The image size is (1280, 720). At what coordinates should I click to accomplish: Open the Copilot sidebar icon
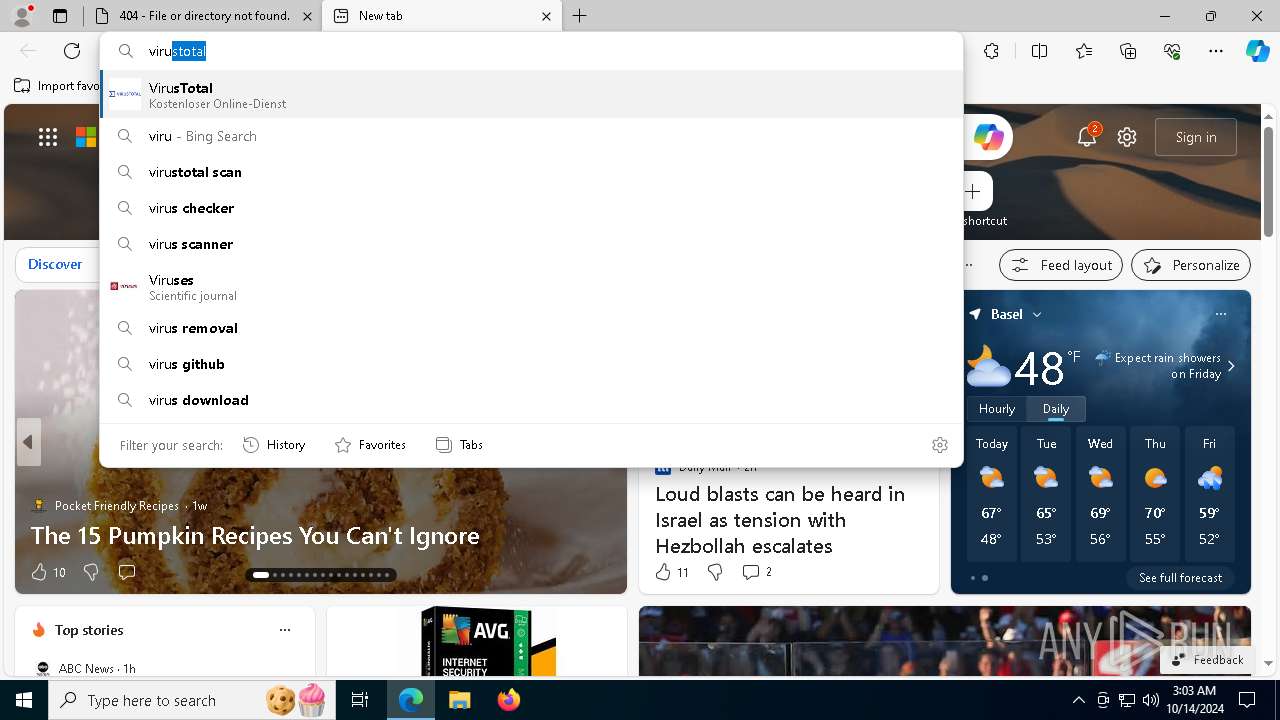click(x=1257, y=51)
